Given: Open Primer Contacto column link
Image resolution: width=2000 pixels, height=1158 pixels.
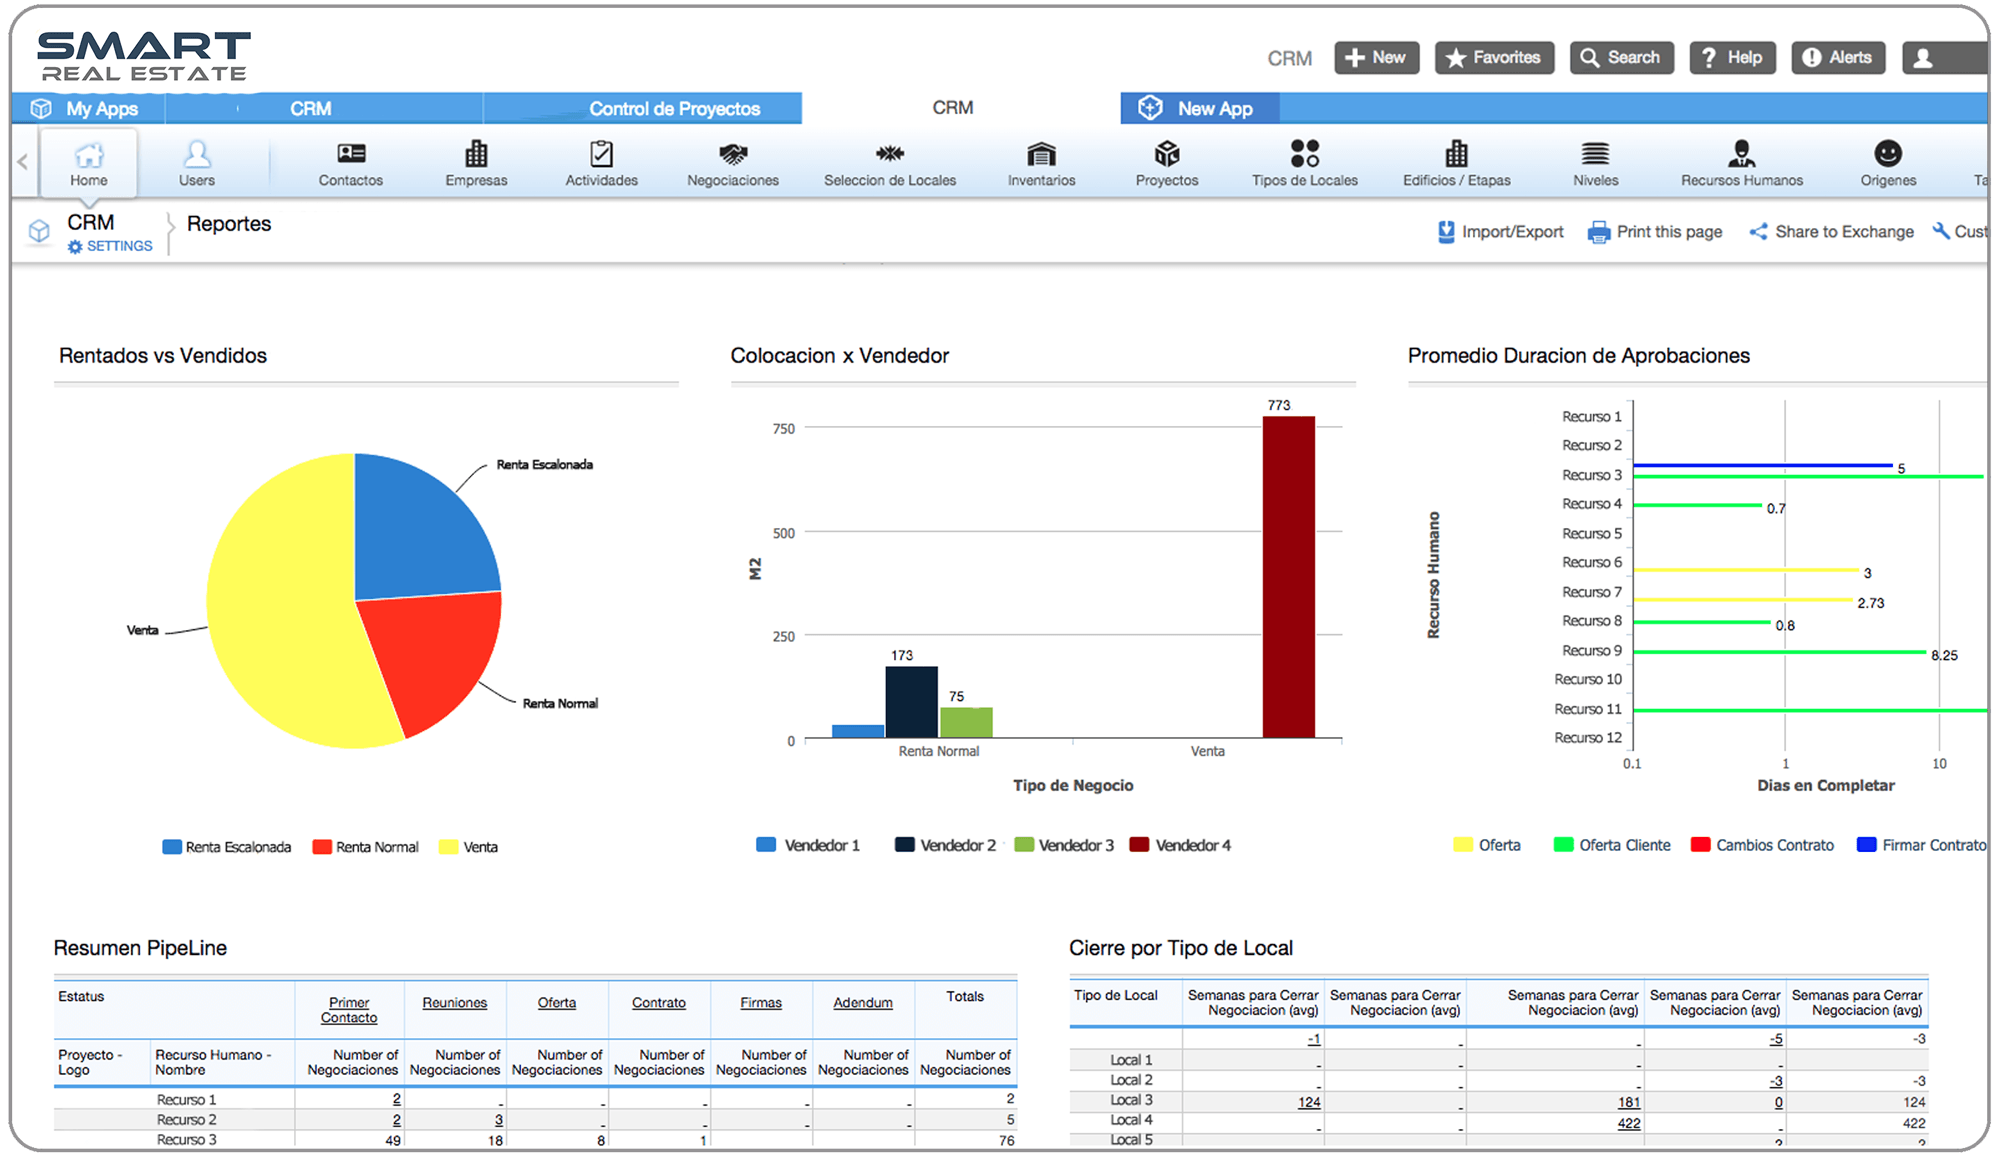Looking at the screenshot, I should coord(349,1010).
